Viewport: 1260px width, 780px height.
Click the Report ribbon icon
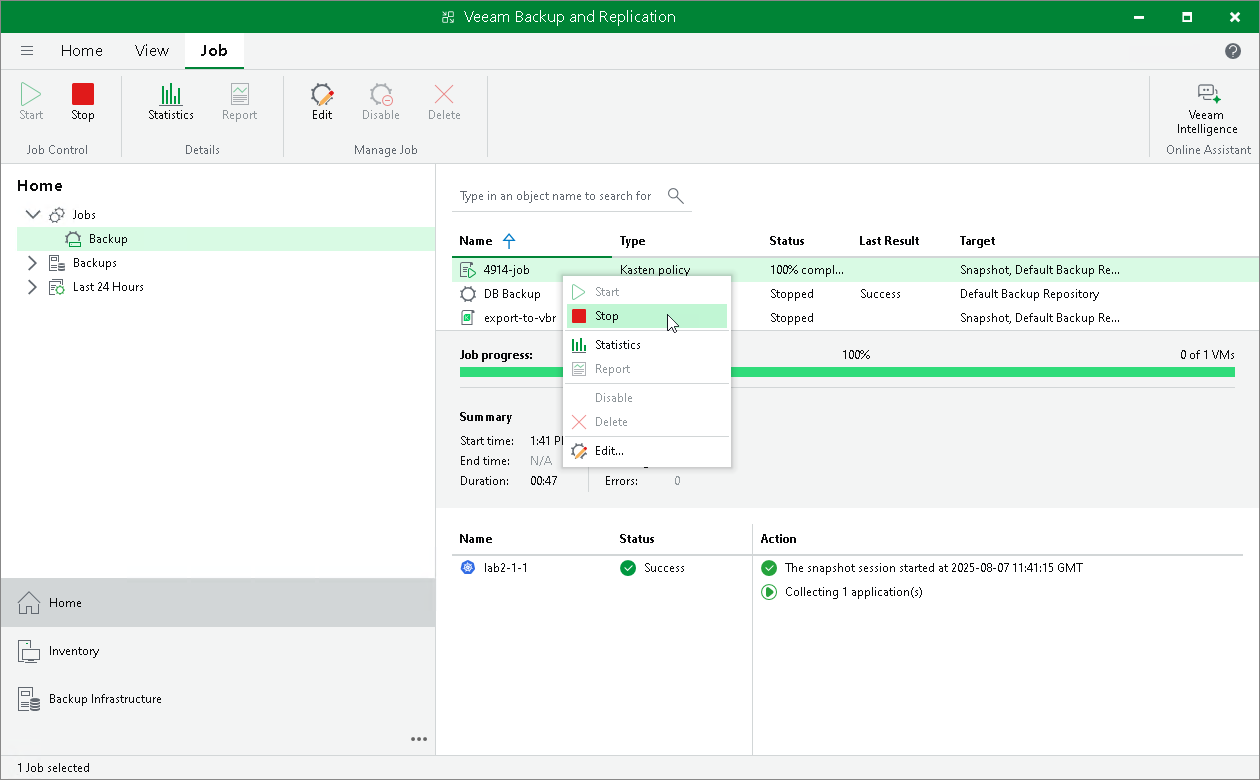pyautogui.click(x=239, y=102)
